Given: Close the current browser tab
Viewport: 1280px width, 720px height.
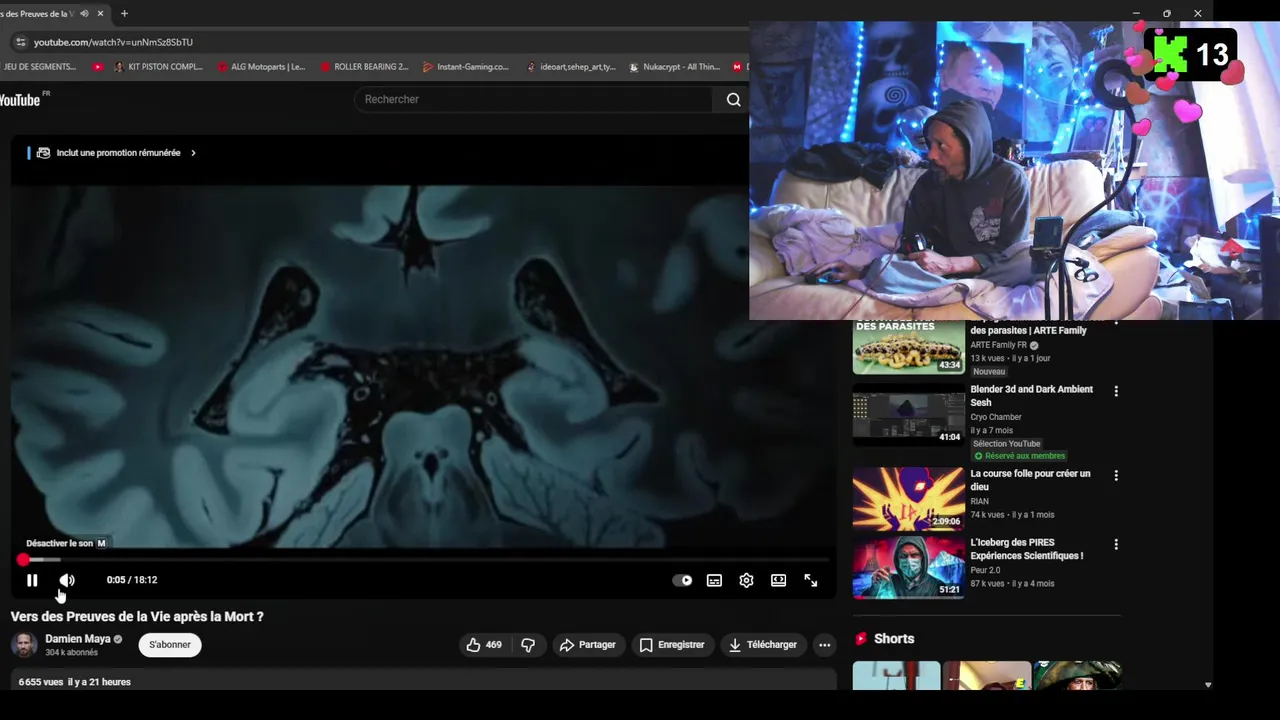Looking at the screenshot, I should [x=100, y=14].
